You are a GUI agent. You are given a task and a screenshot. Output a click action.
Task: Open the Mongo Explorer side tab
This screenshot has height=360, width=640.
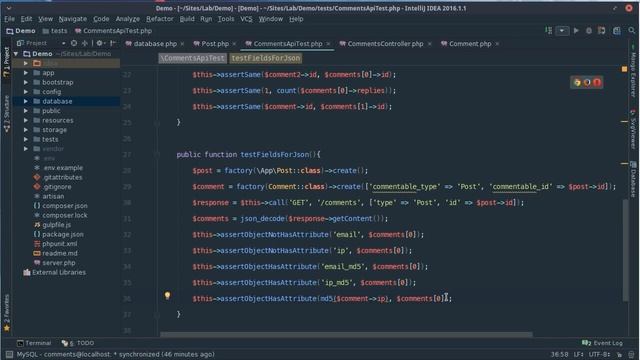tap(633, 71)
